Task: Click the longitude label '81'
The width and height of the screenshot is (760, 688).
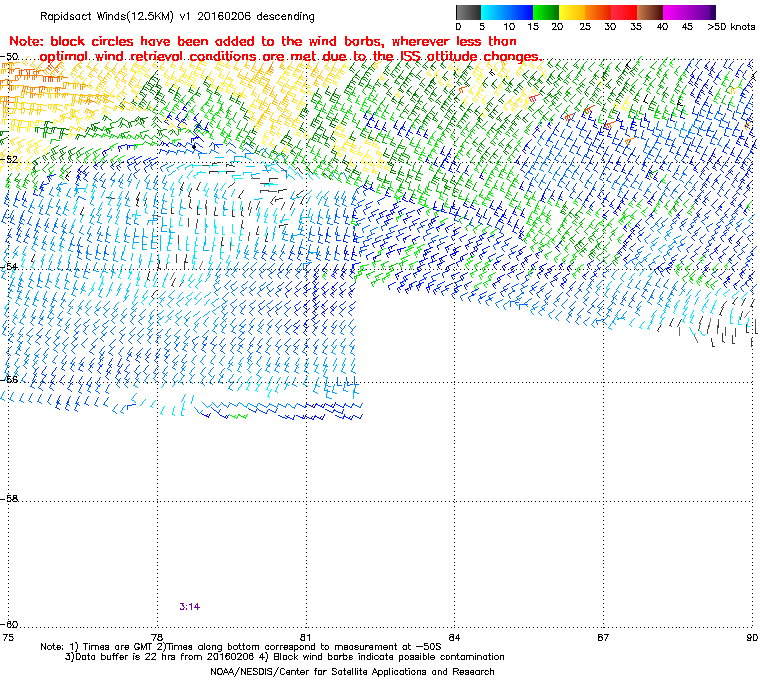Action: [x=306, y=637]
